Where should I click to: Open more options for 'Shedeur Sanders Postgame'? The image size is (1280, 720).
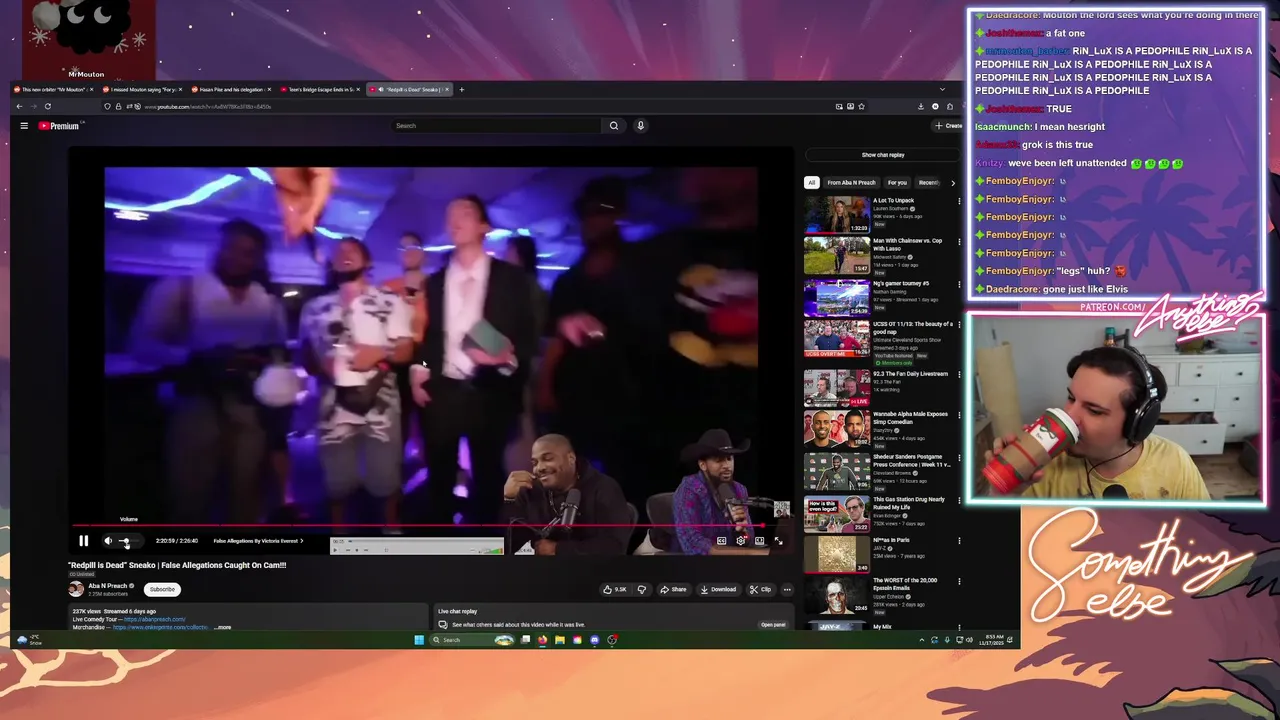click(x=959, y=457)
